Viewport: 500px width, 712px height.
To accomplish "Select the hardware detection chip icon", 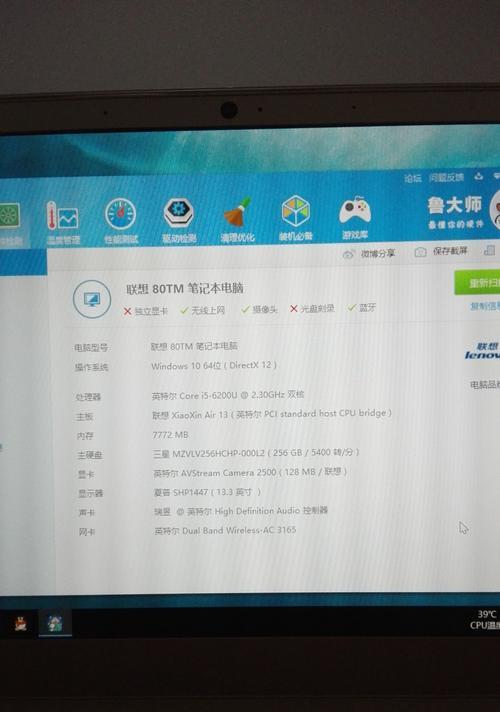I will (10, 215).
